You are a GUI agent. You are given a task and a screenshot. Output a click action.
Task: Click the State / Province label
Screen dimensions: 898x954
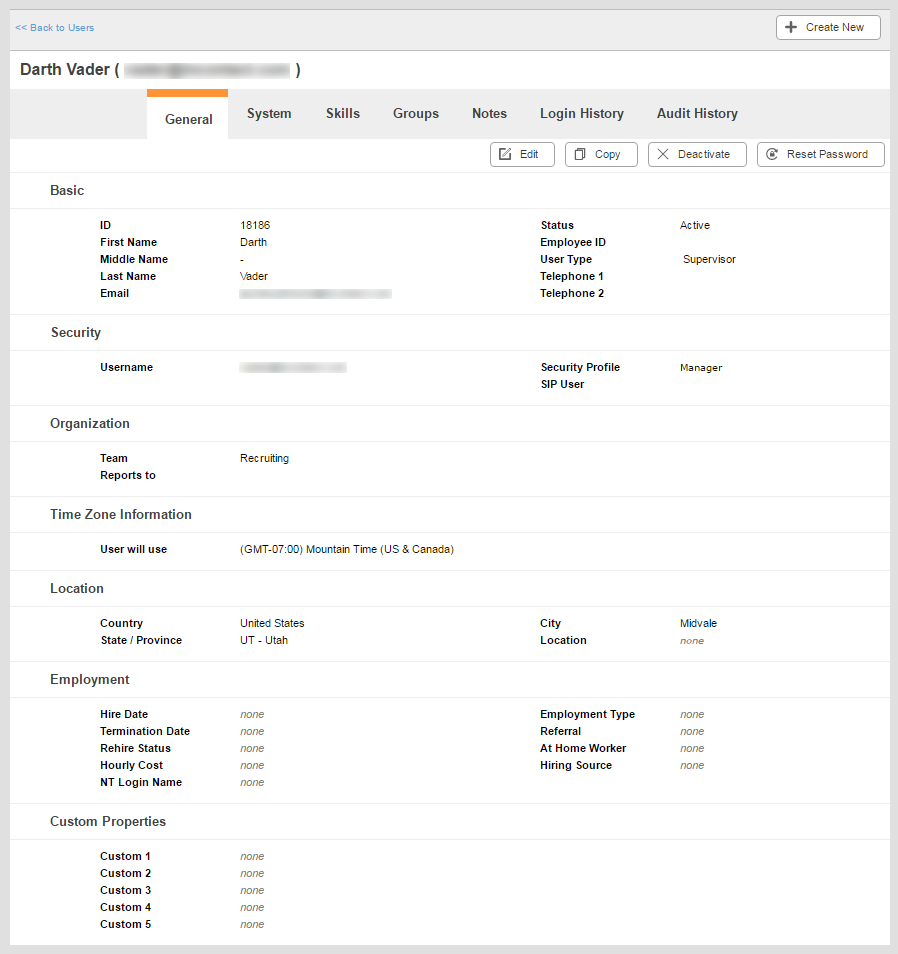[x=141, y=640]
